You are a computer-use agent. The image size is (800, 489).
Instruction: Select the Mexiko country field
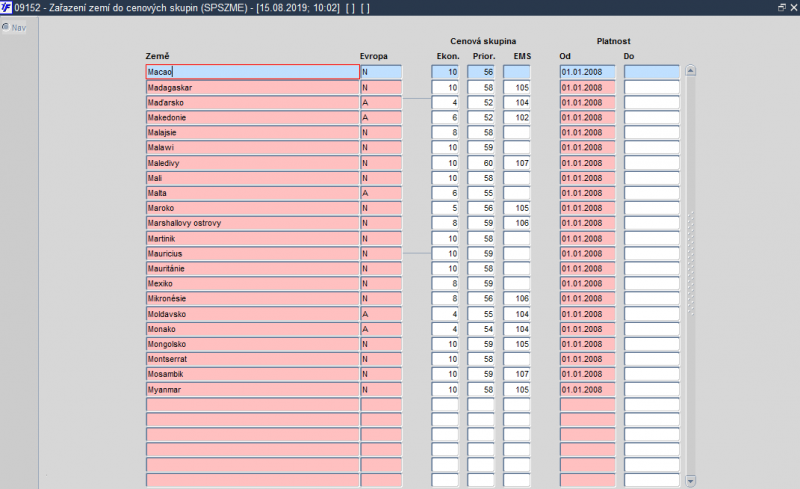point(253,283)
